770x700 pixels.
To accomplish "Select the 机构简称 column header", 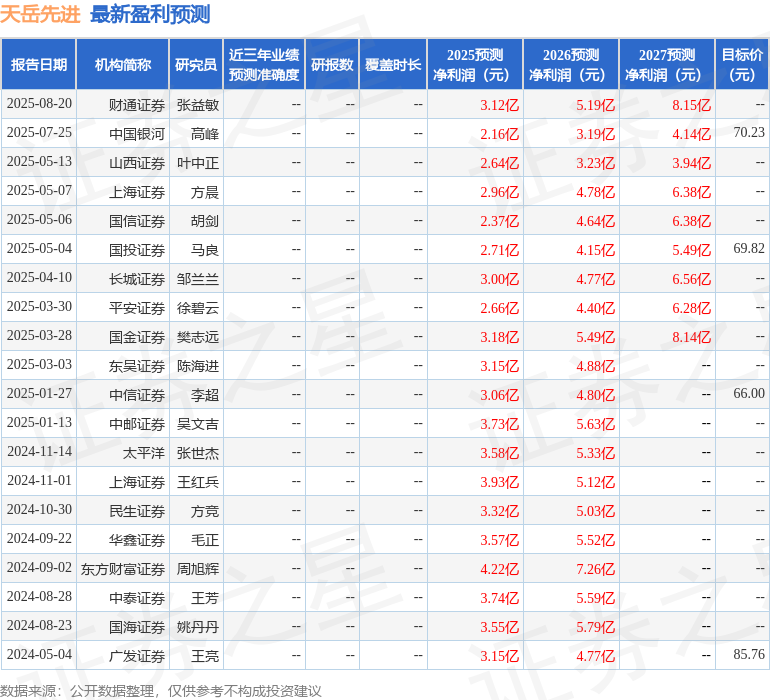I will click(123, 64).
